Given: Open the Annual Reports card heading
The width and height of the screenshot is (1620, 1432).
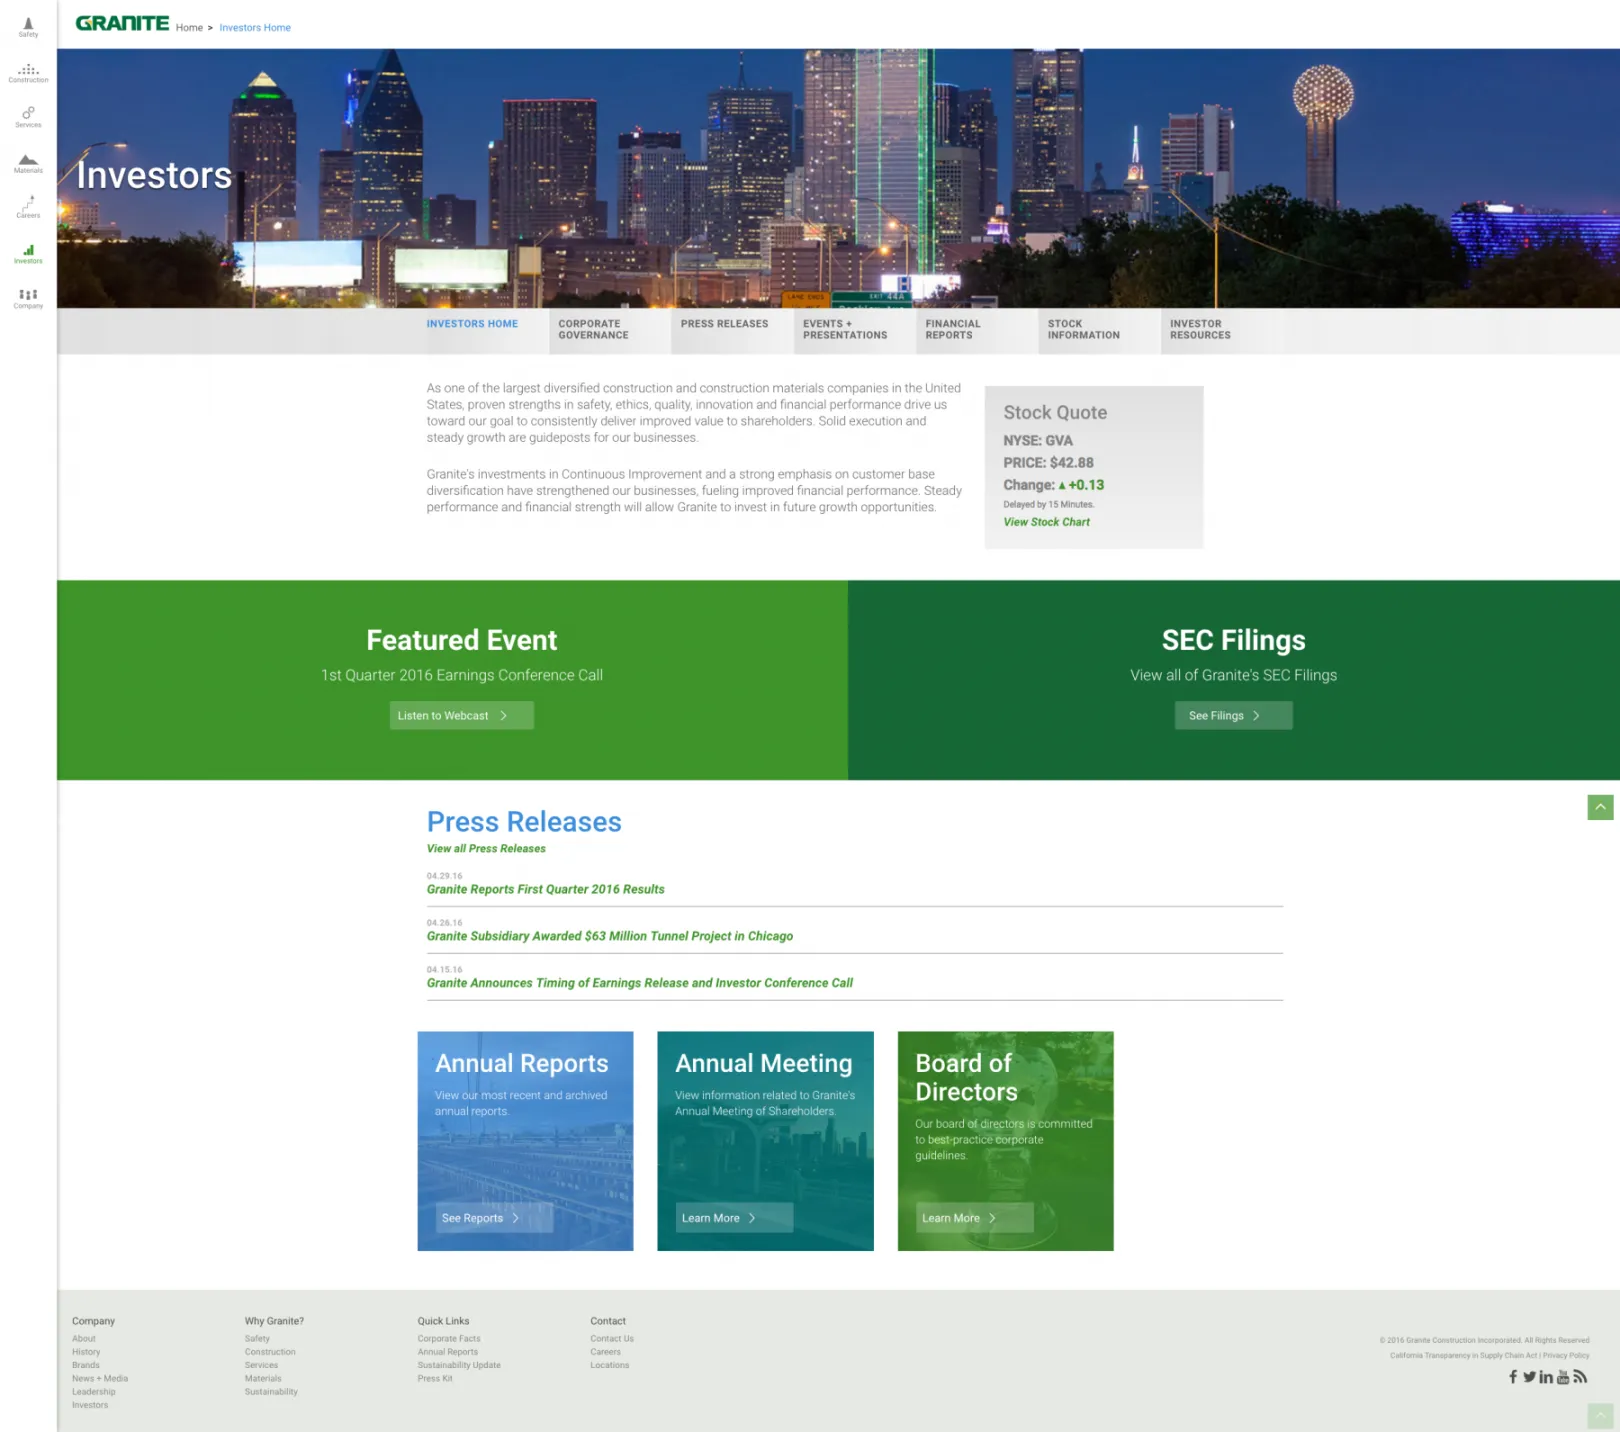Looking at the screenshot, I should tap(521, 1063).
